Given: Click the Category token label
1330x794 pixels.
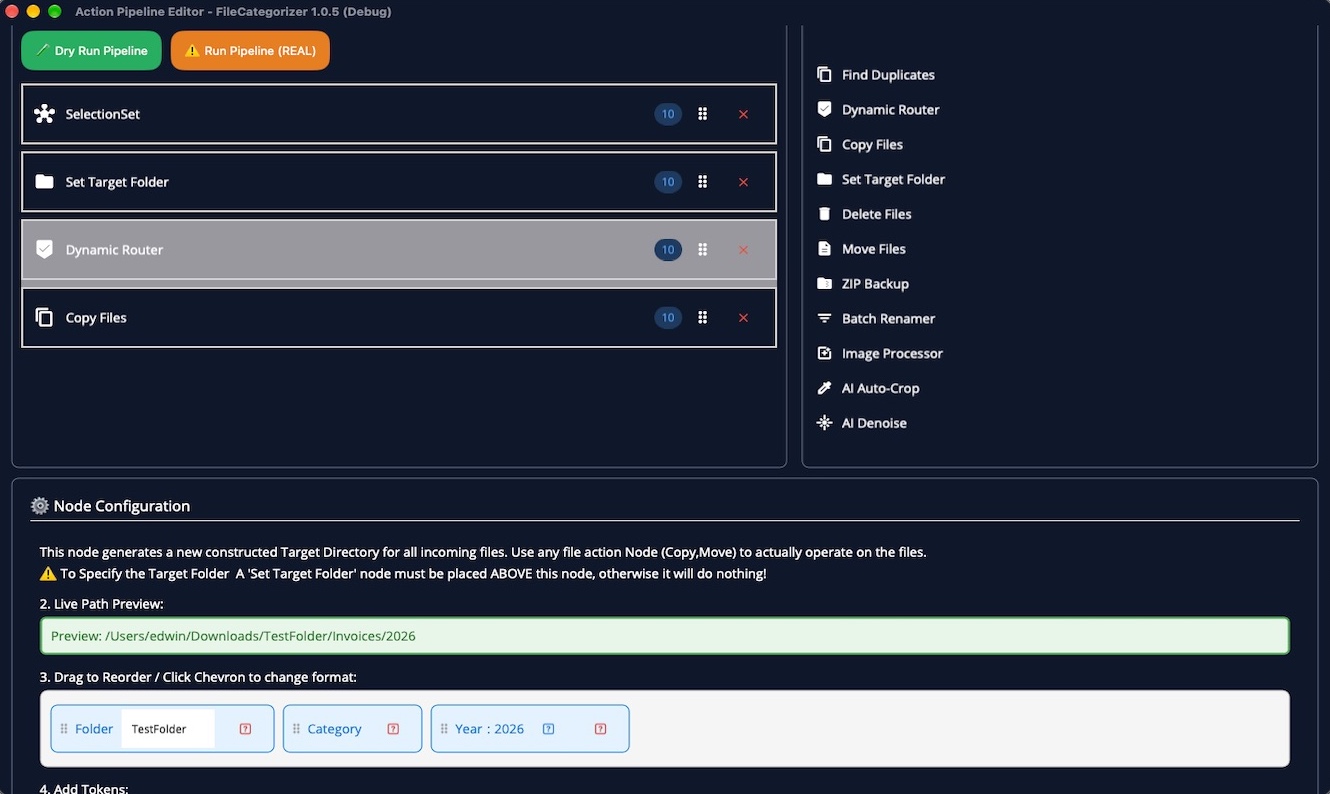Looking at the screenshot, I should 334,729.
